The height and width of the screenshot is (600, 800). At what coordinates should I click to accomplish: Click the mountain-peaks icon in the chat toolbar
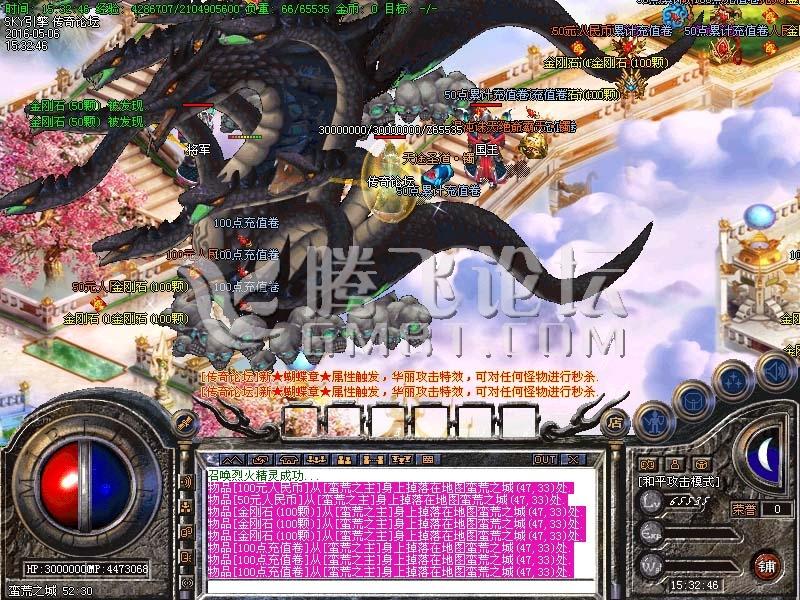click(232, 460)
